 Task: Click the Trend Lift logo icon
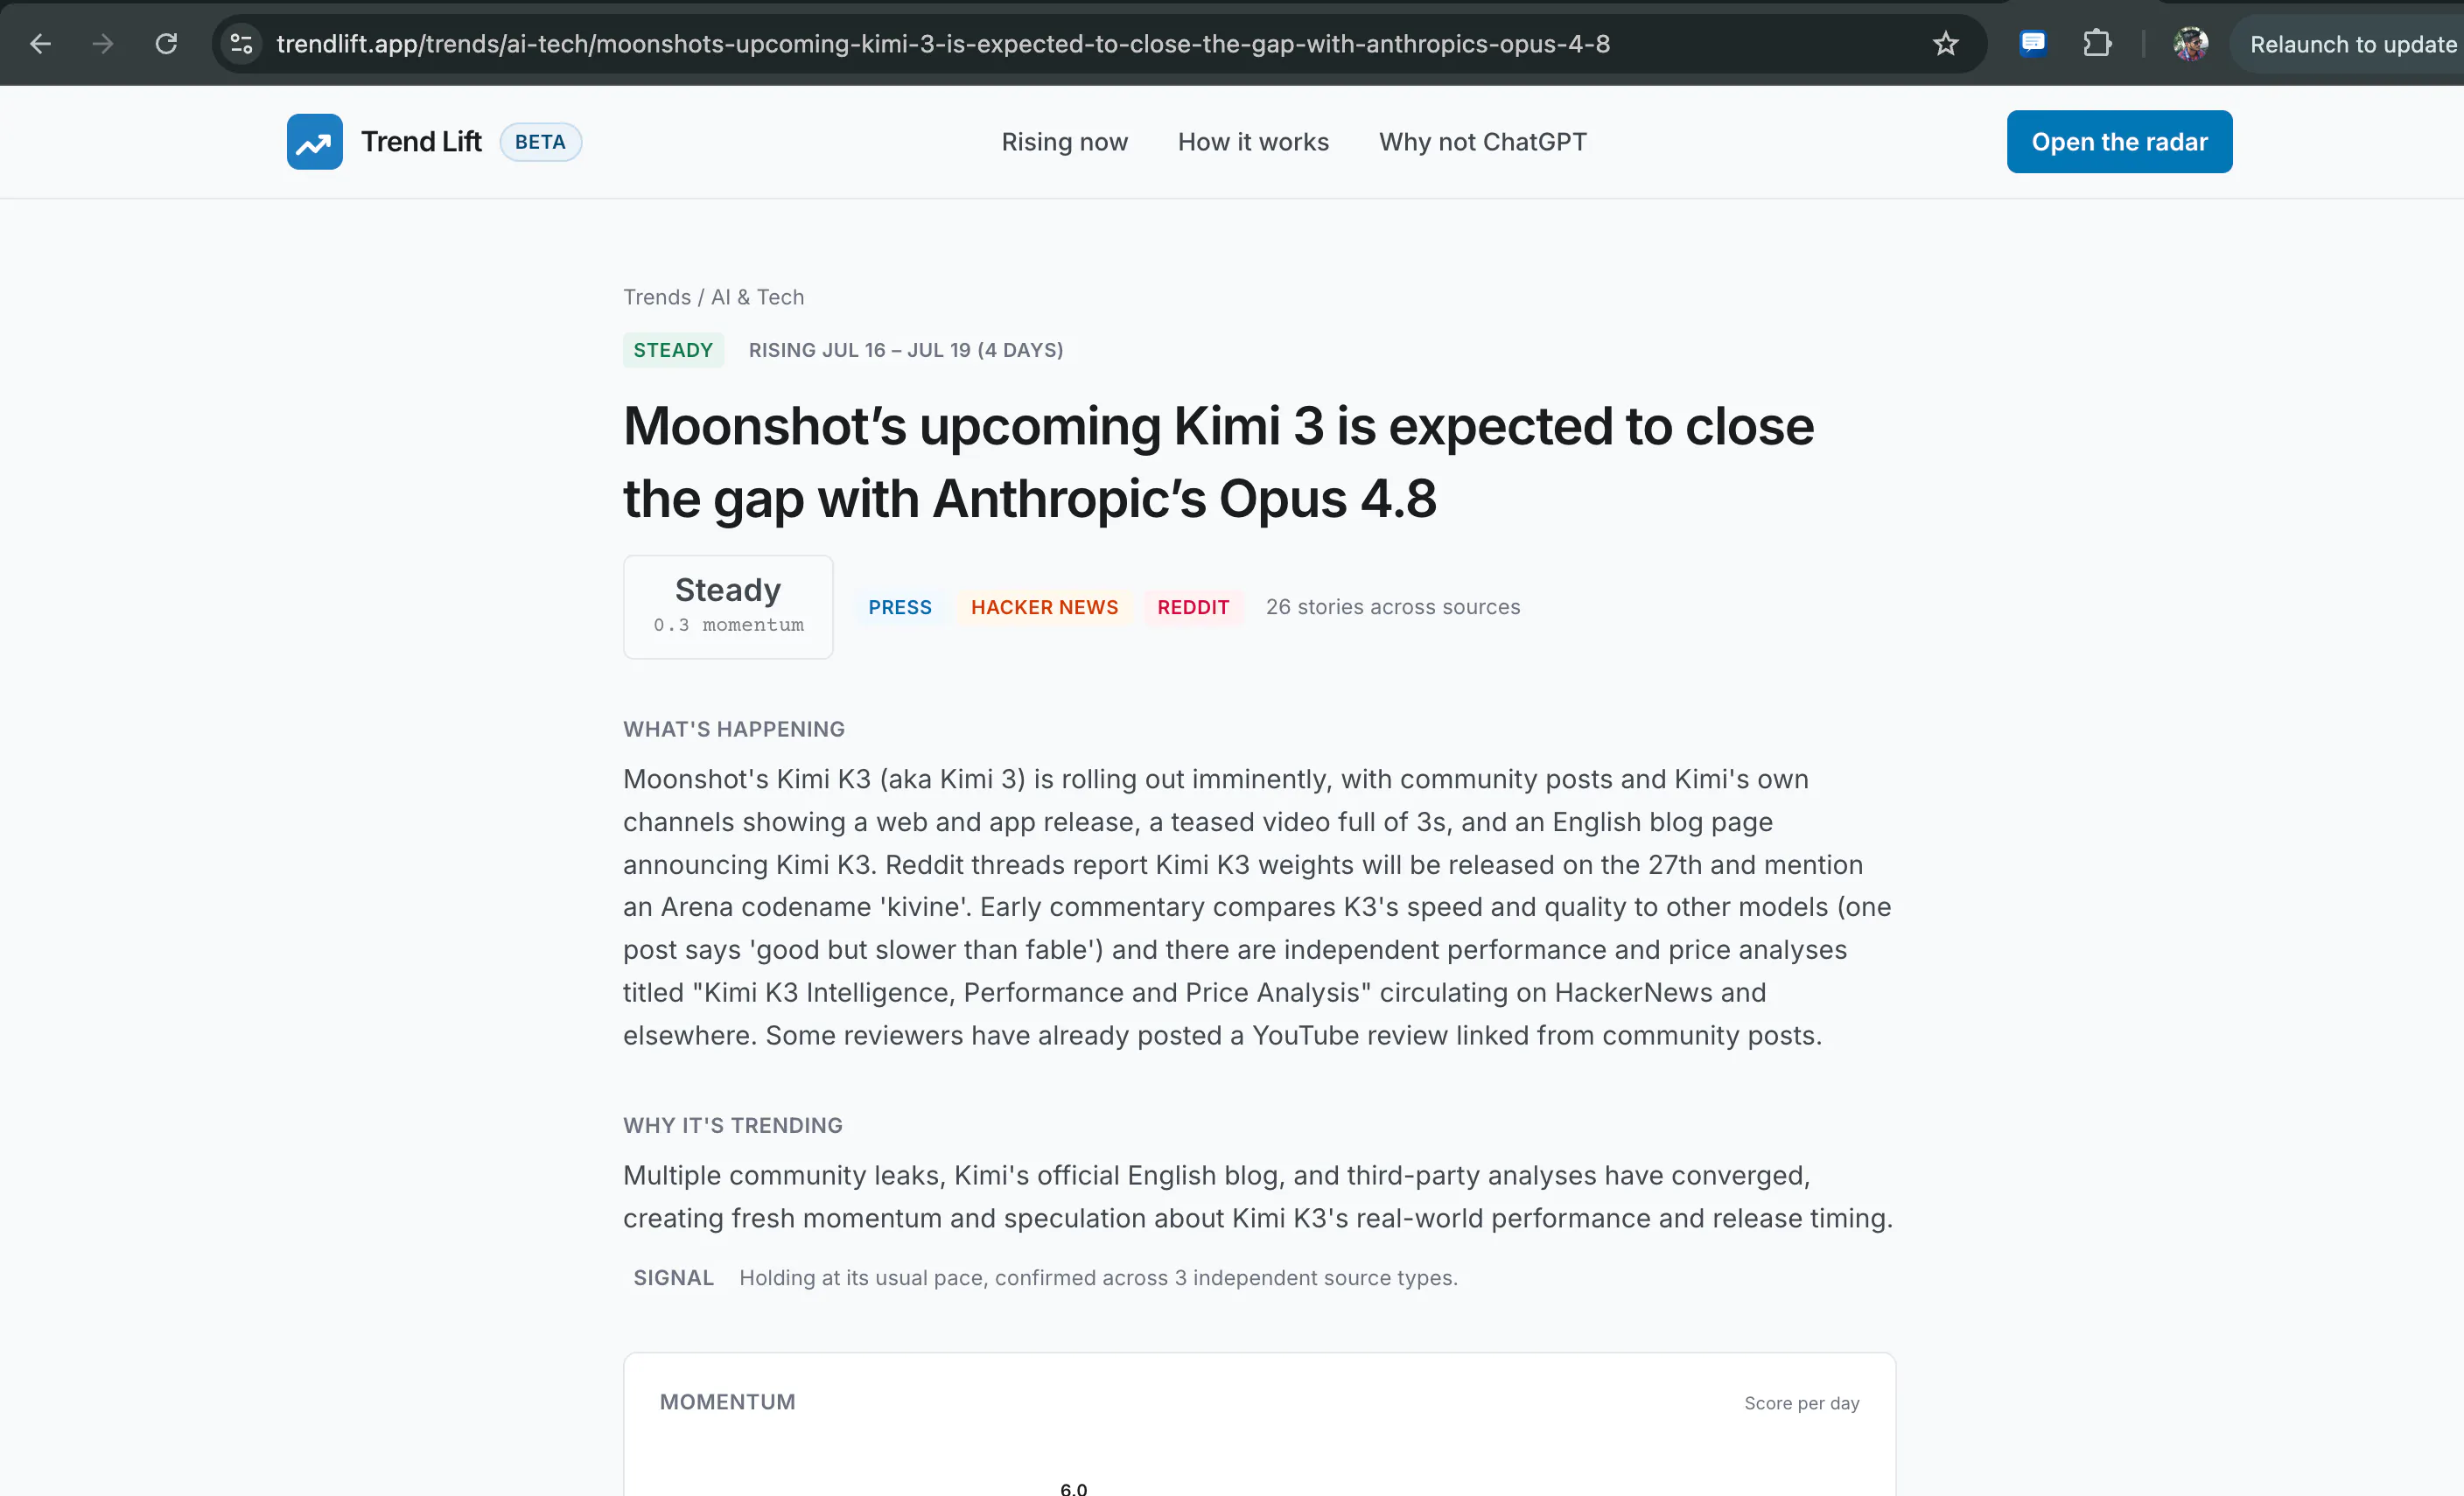click(315, 142)
